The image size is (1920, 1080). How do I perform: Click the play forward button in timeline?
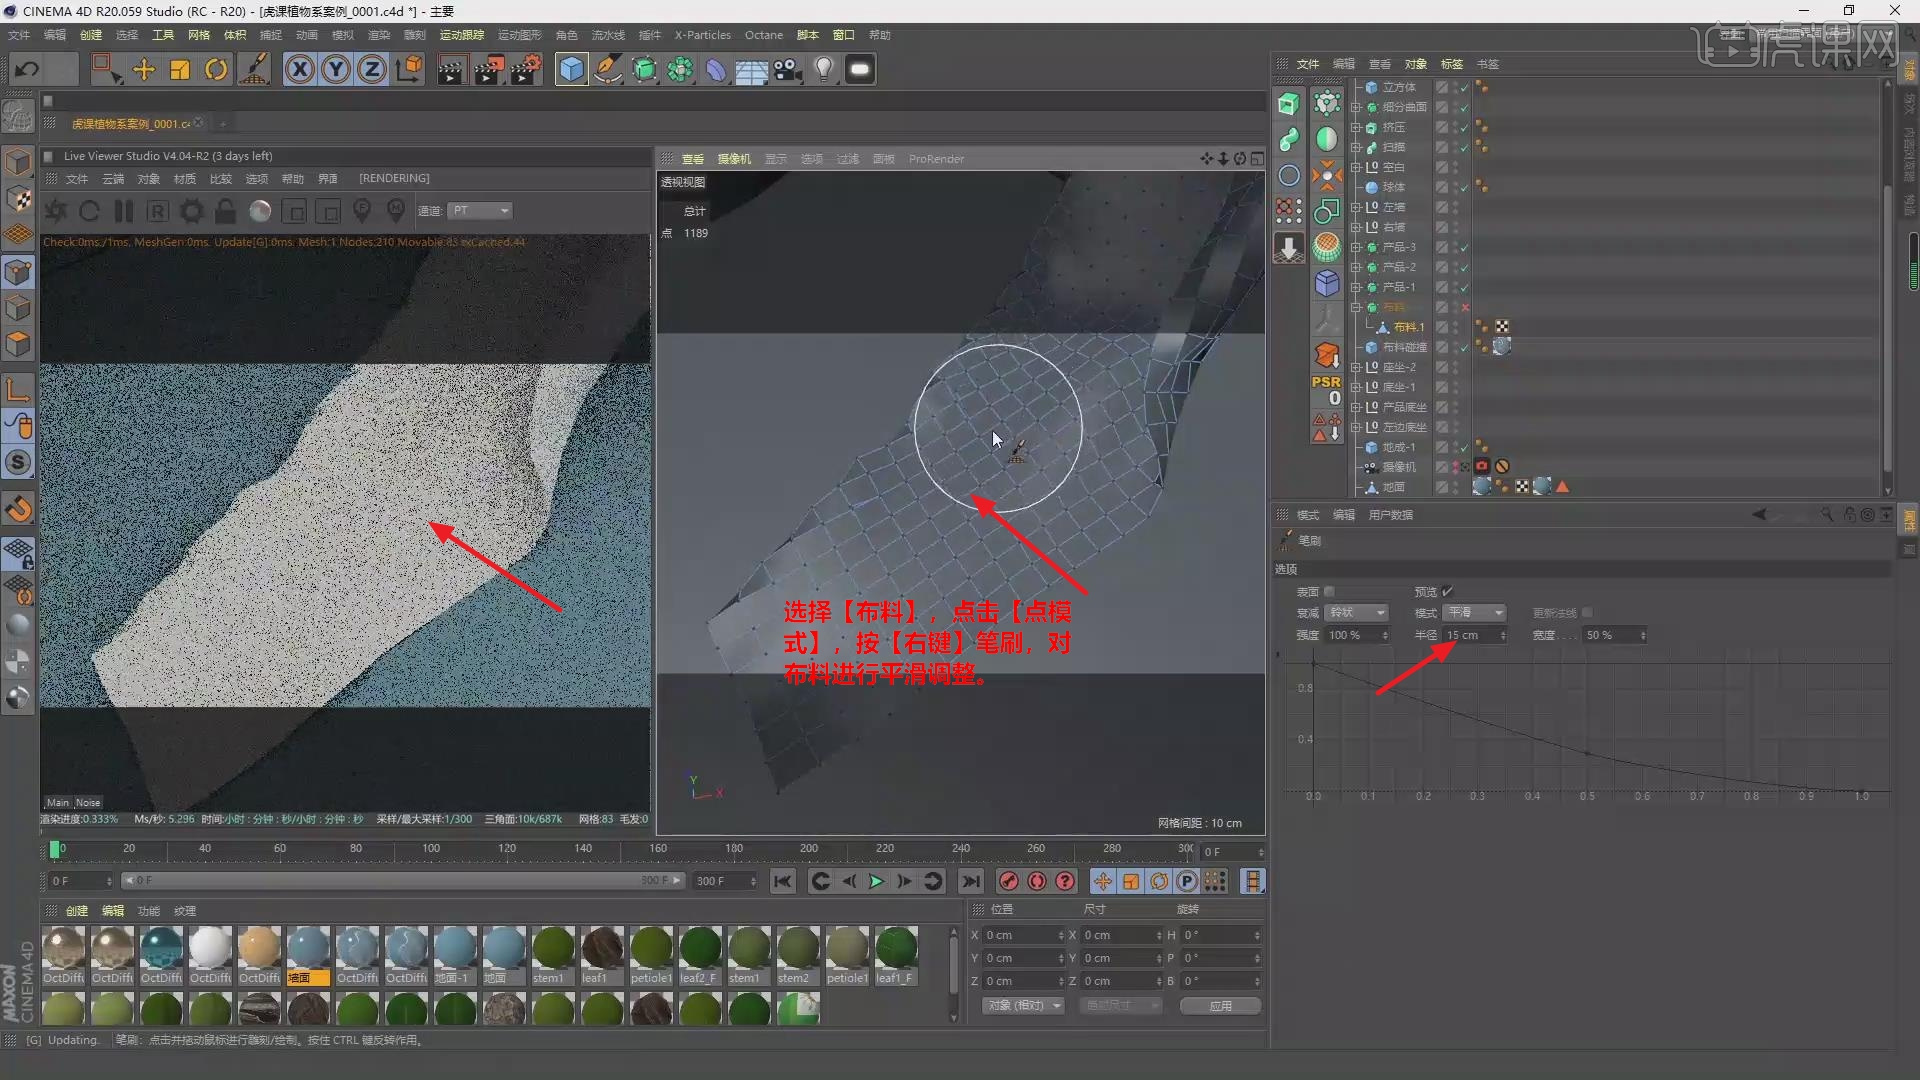876,881
